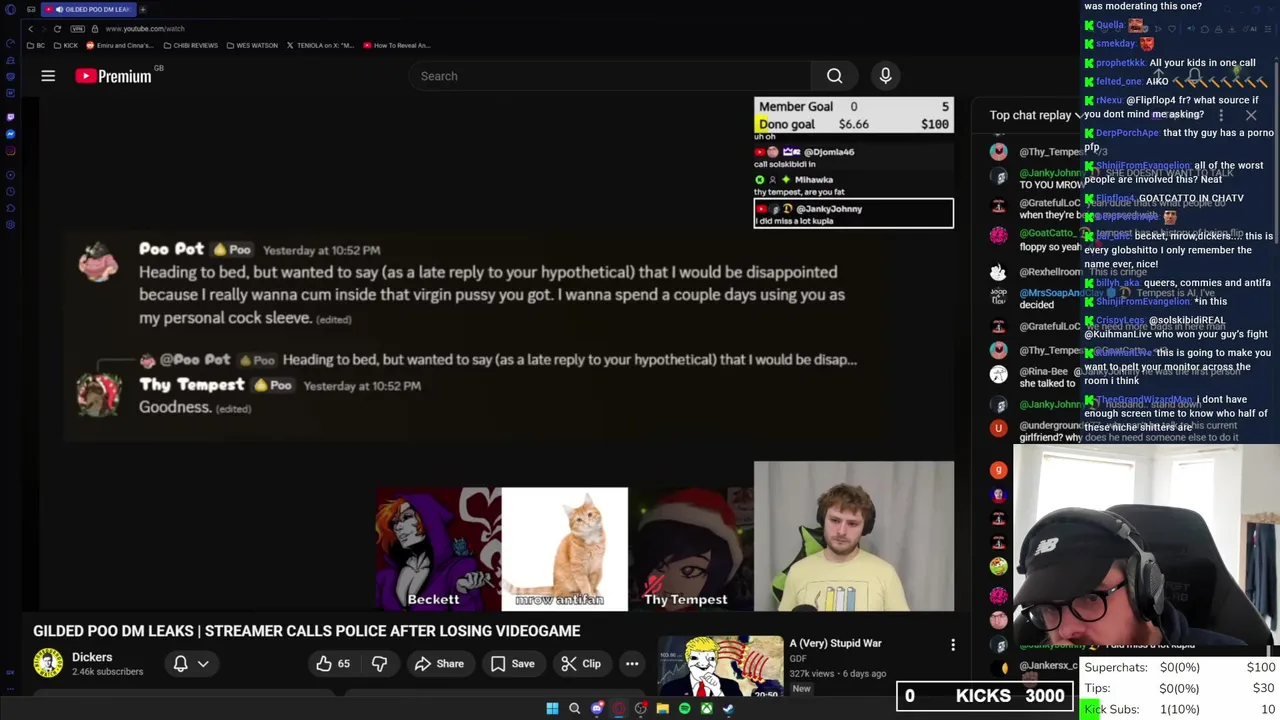Open the Dickers channel avatar
Screen dimensions: 1280x720
(x=48, y=663)
